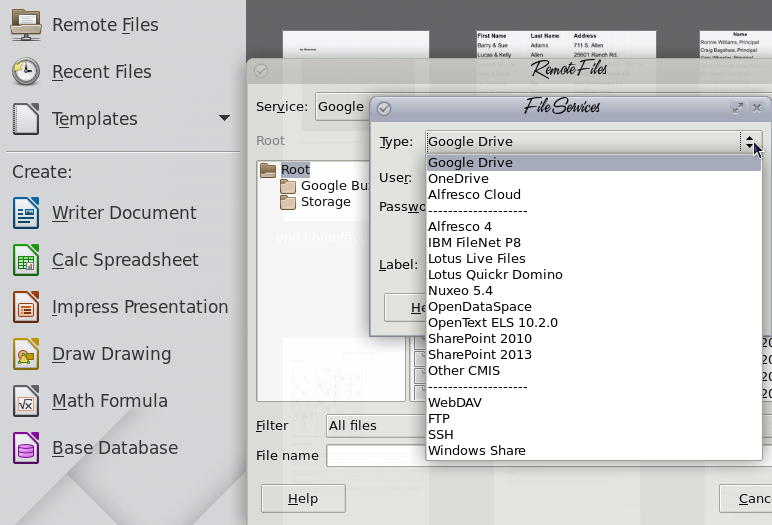772x525 pixels.
Task: Open the address list document thumbnail
Action: tap(566, 45)
